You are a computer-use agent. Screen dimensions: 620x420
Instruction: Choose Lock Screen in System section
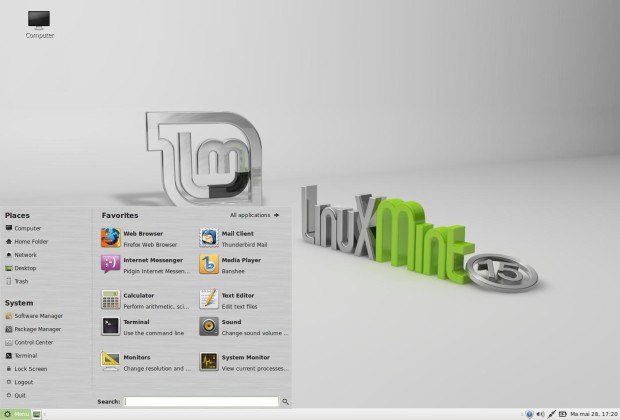[x=26, y=369]
